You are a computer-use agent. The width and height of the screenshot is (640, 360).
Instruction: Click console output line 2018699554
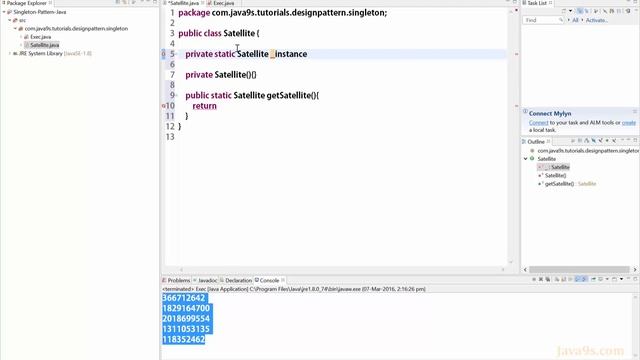[x=186, y=318]
